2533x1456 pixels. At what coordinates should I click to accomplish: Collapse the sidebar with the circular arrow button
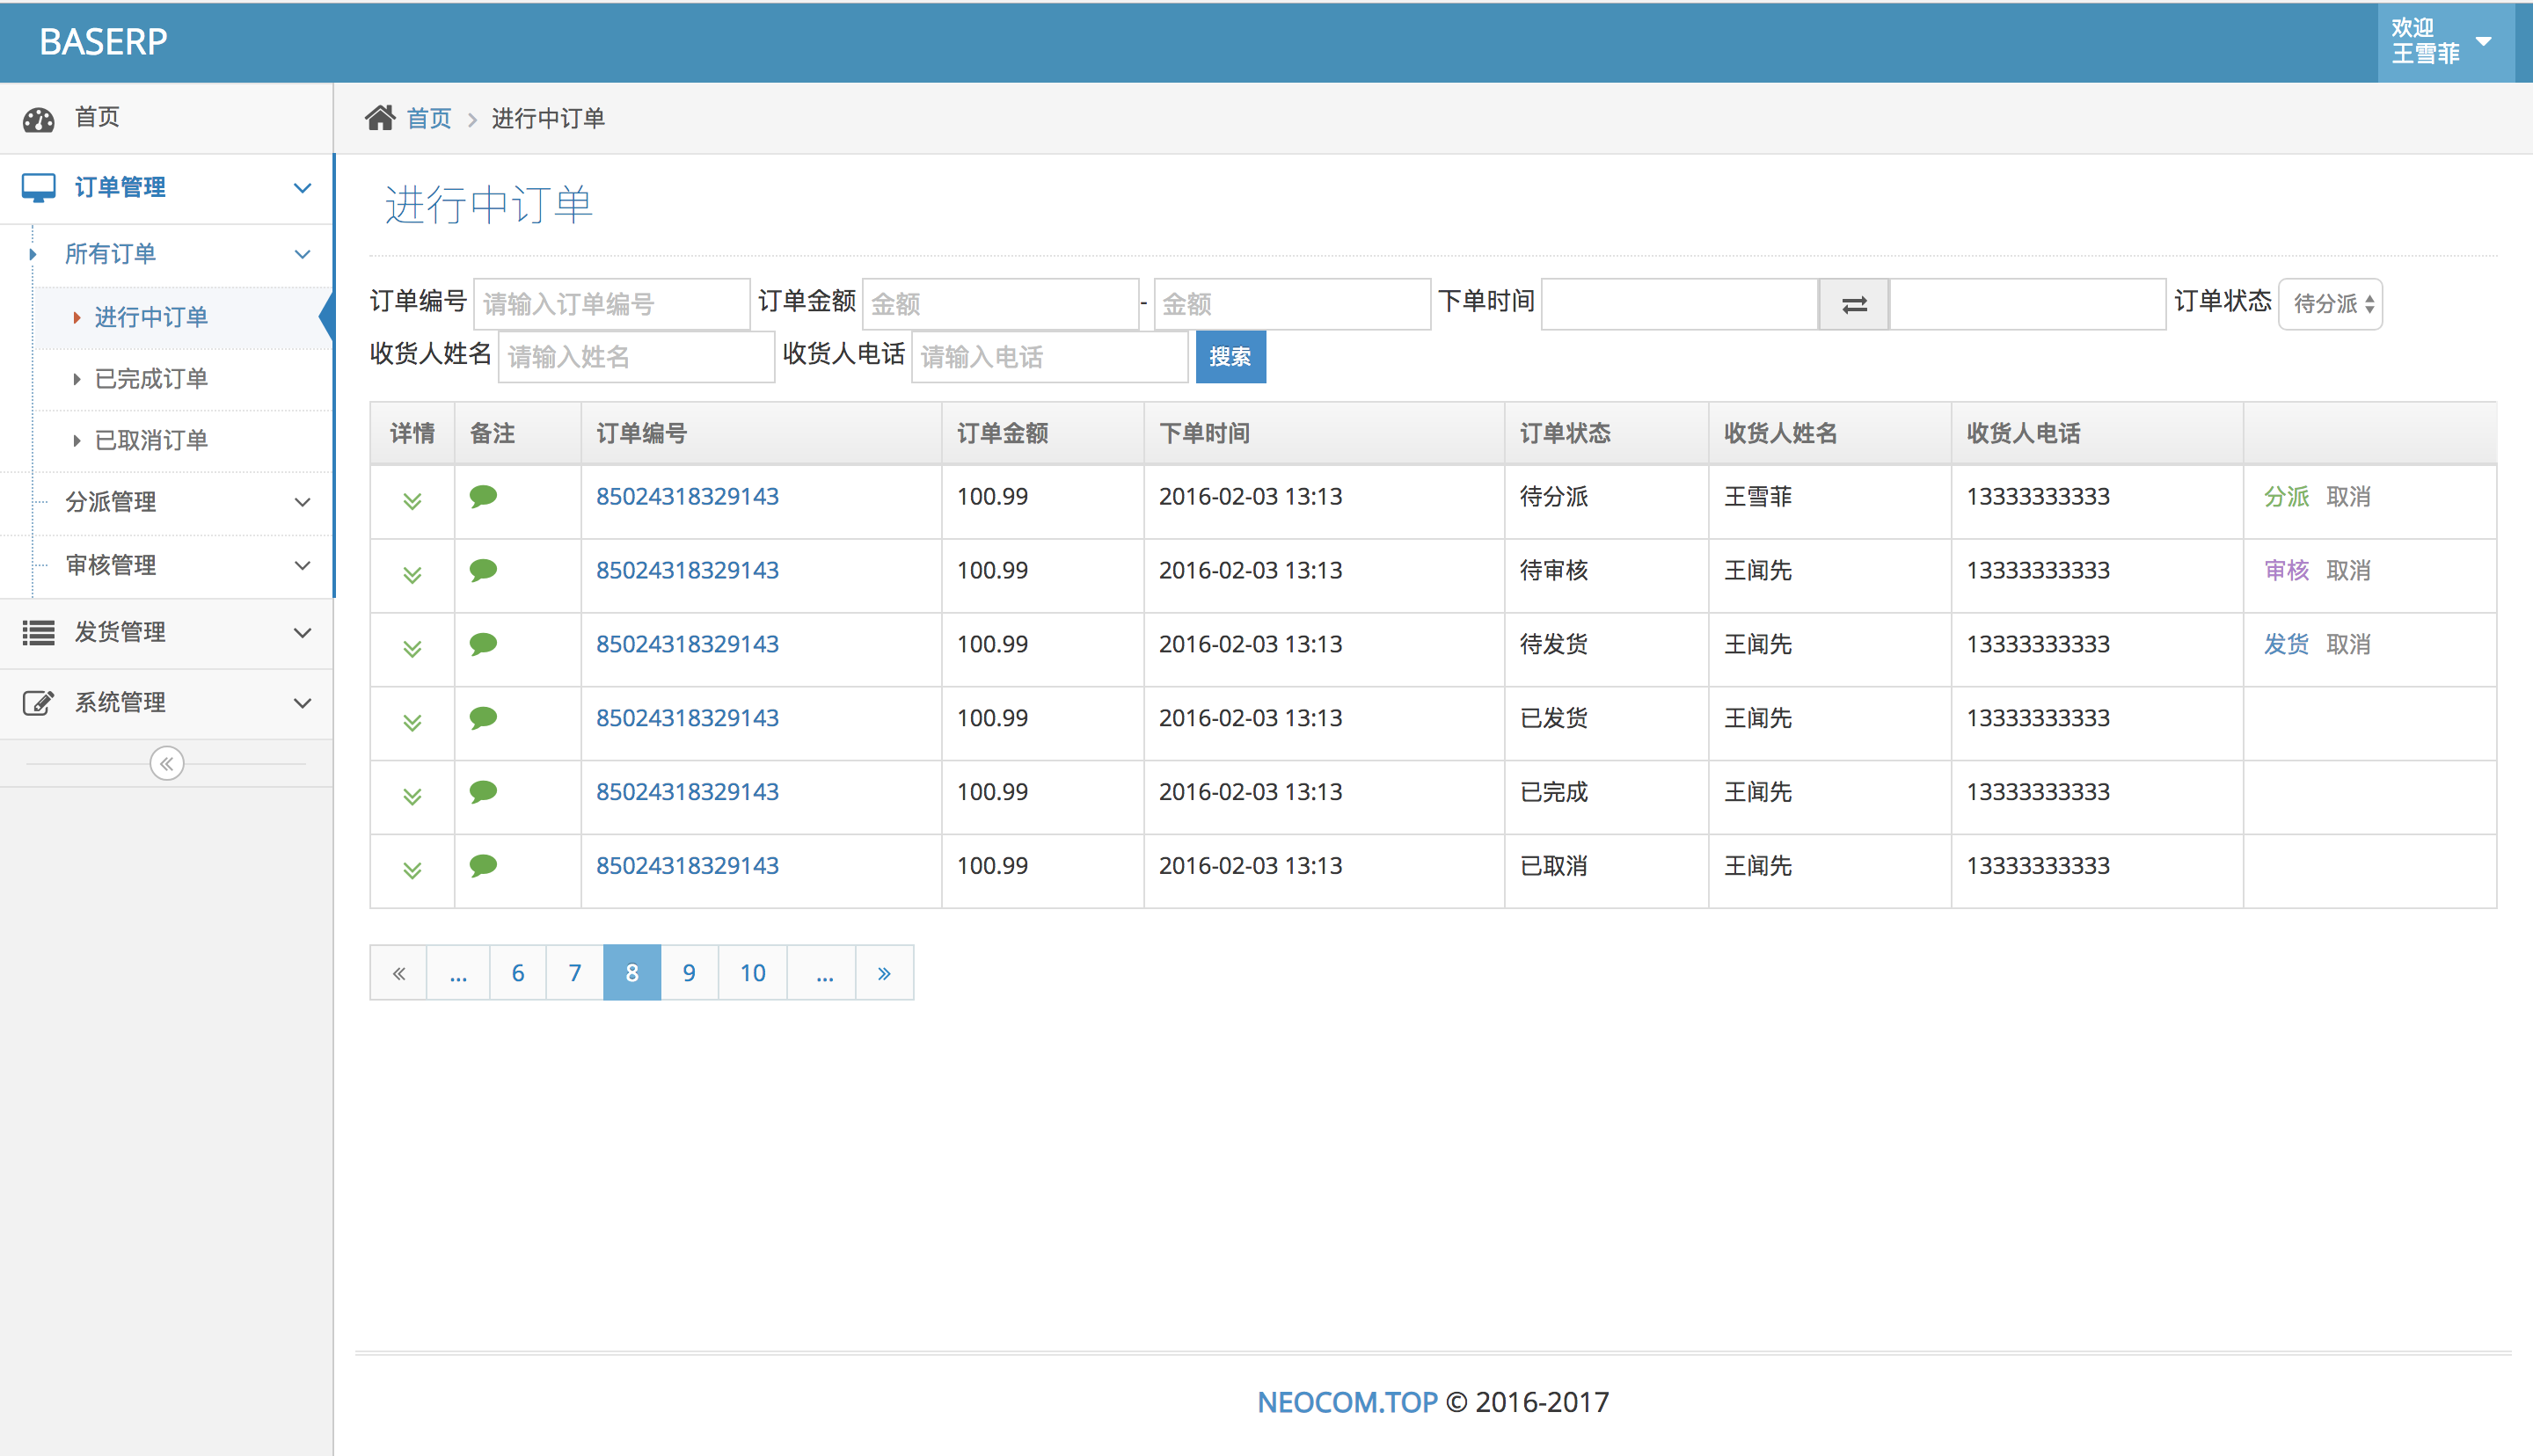click(166, 763)
